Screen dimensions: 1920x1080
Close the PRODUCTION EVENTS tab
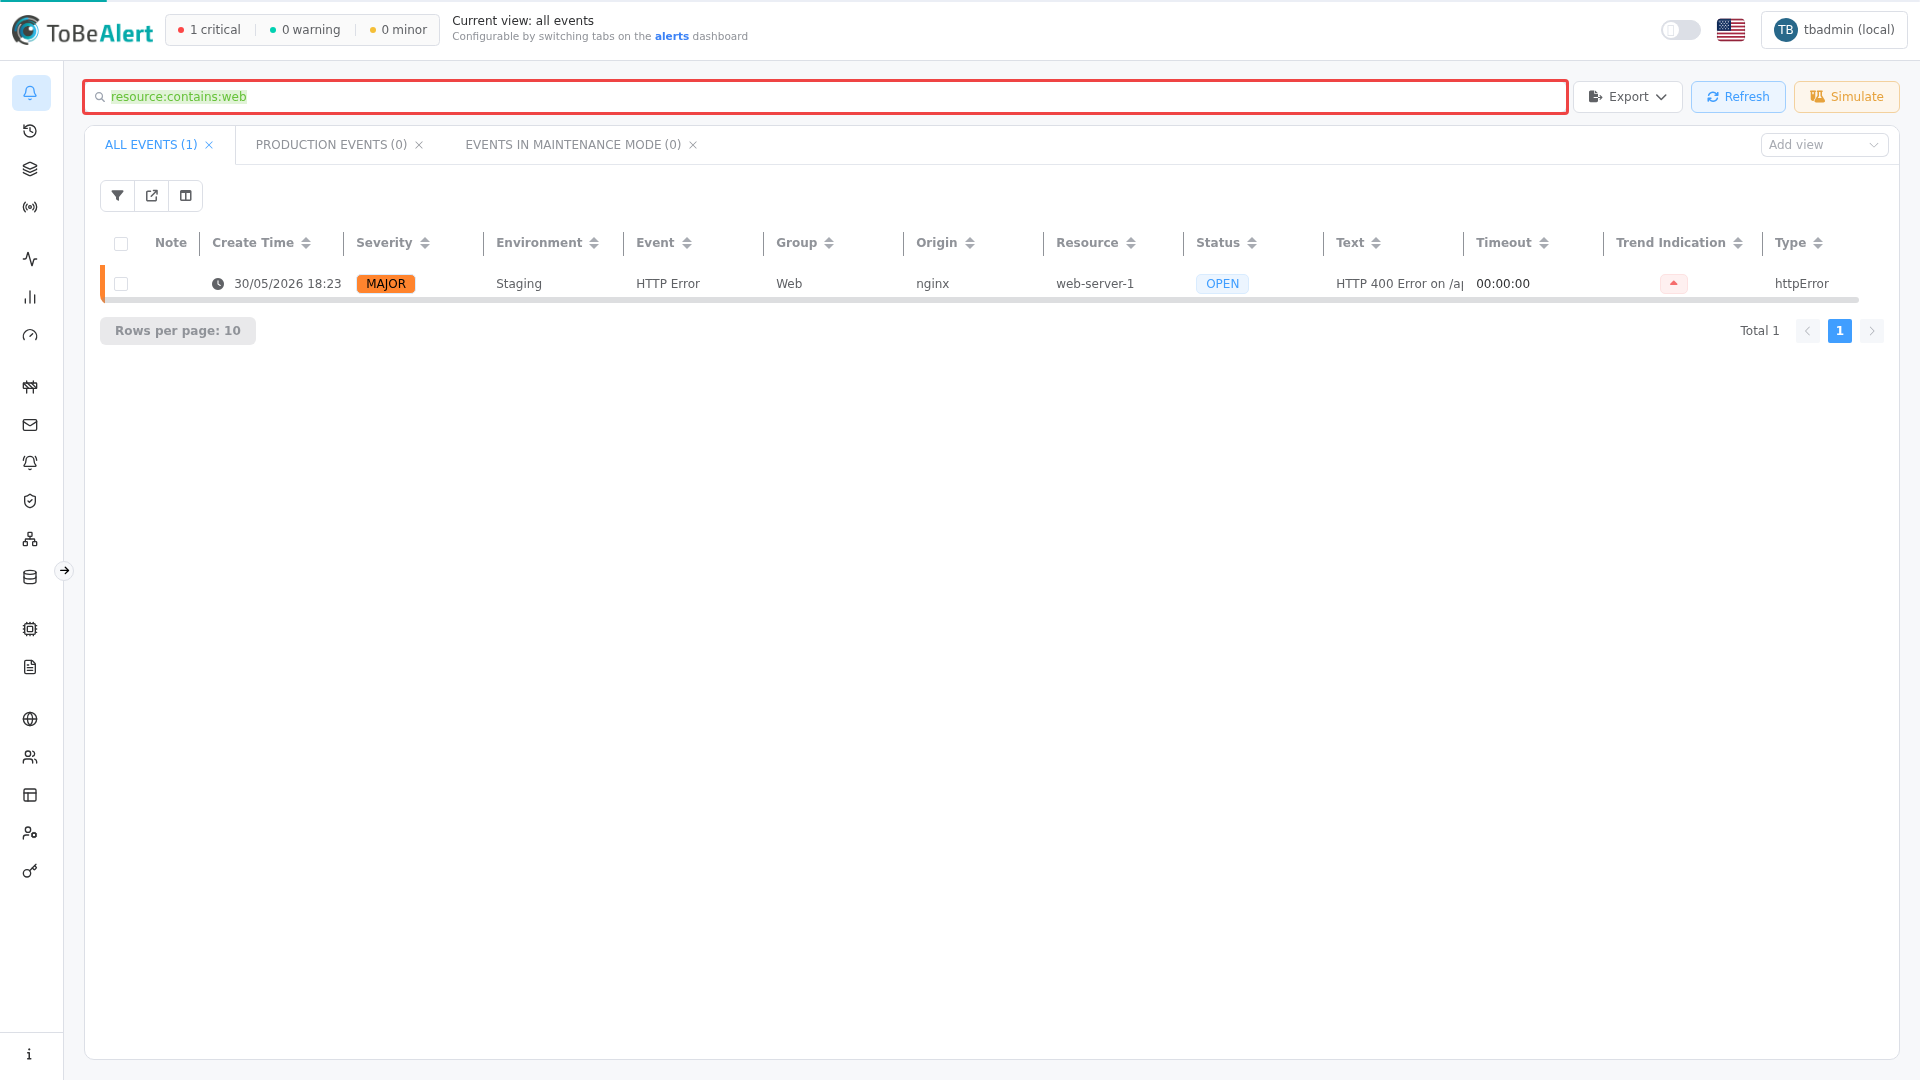[x=419, y=145]
